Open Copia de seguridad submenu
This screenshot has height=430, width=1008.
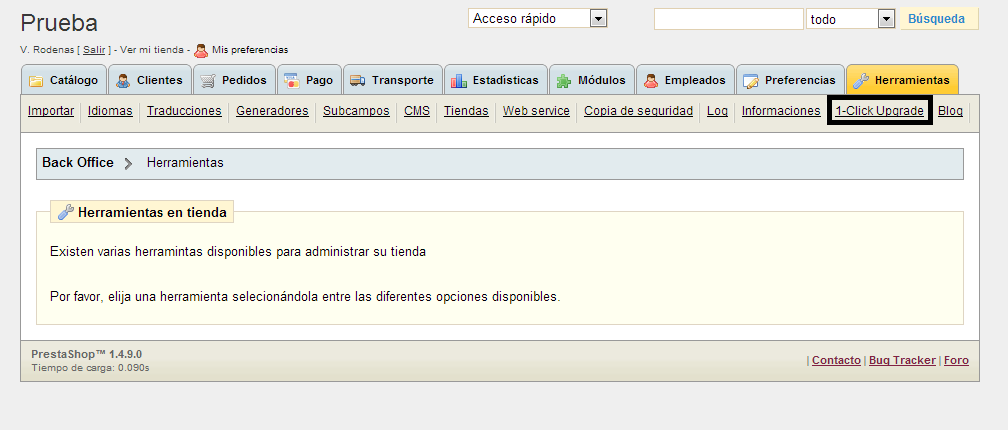(x=638, y=111)
